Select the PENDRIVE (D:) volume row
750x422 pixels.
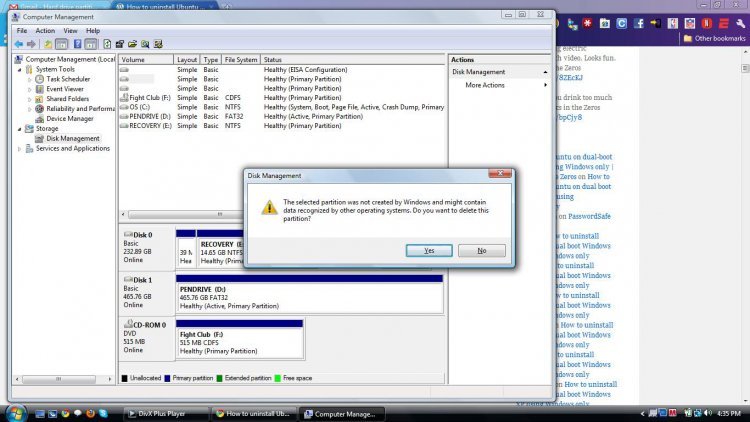point(282,116)
